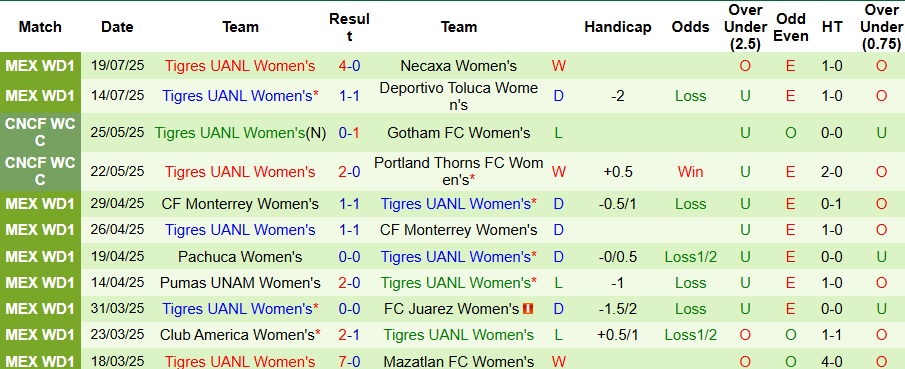This screenshot has width=905, height=369.
Task: Click the red card icon beside FC Juarez Women's
Action: point(528,309)
